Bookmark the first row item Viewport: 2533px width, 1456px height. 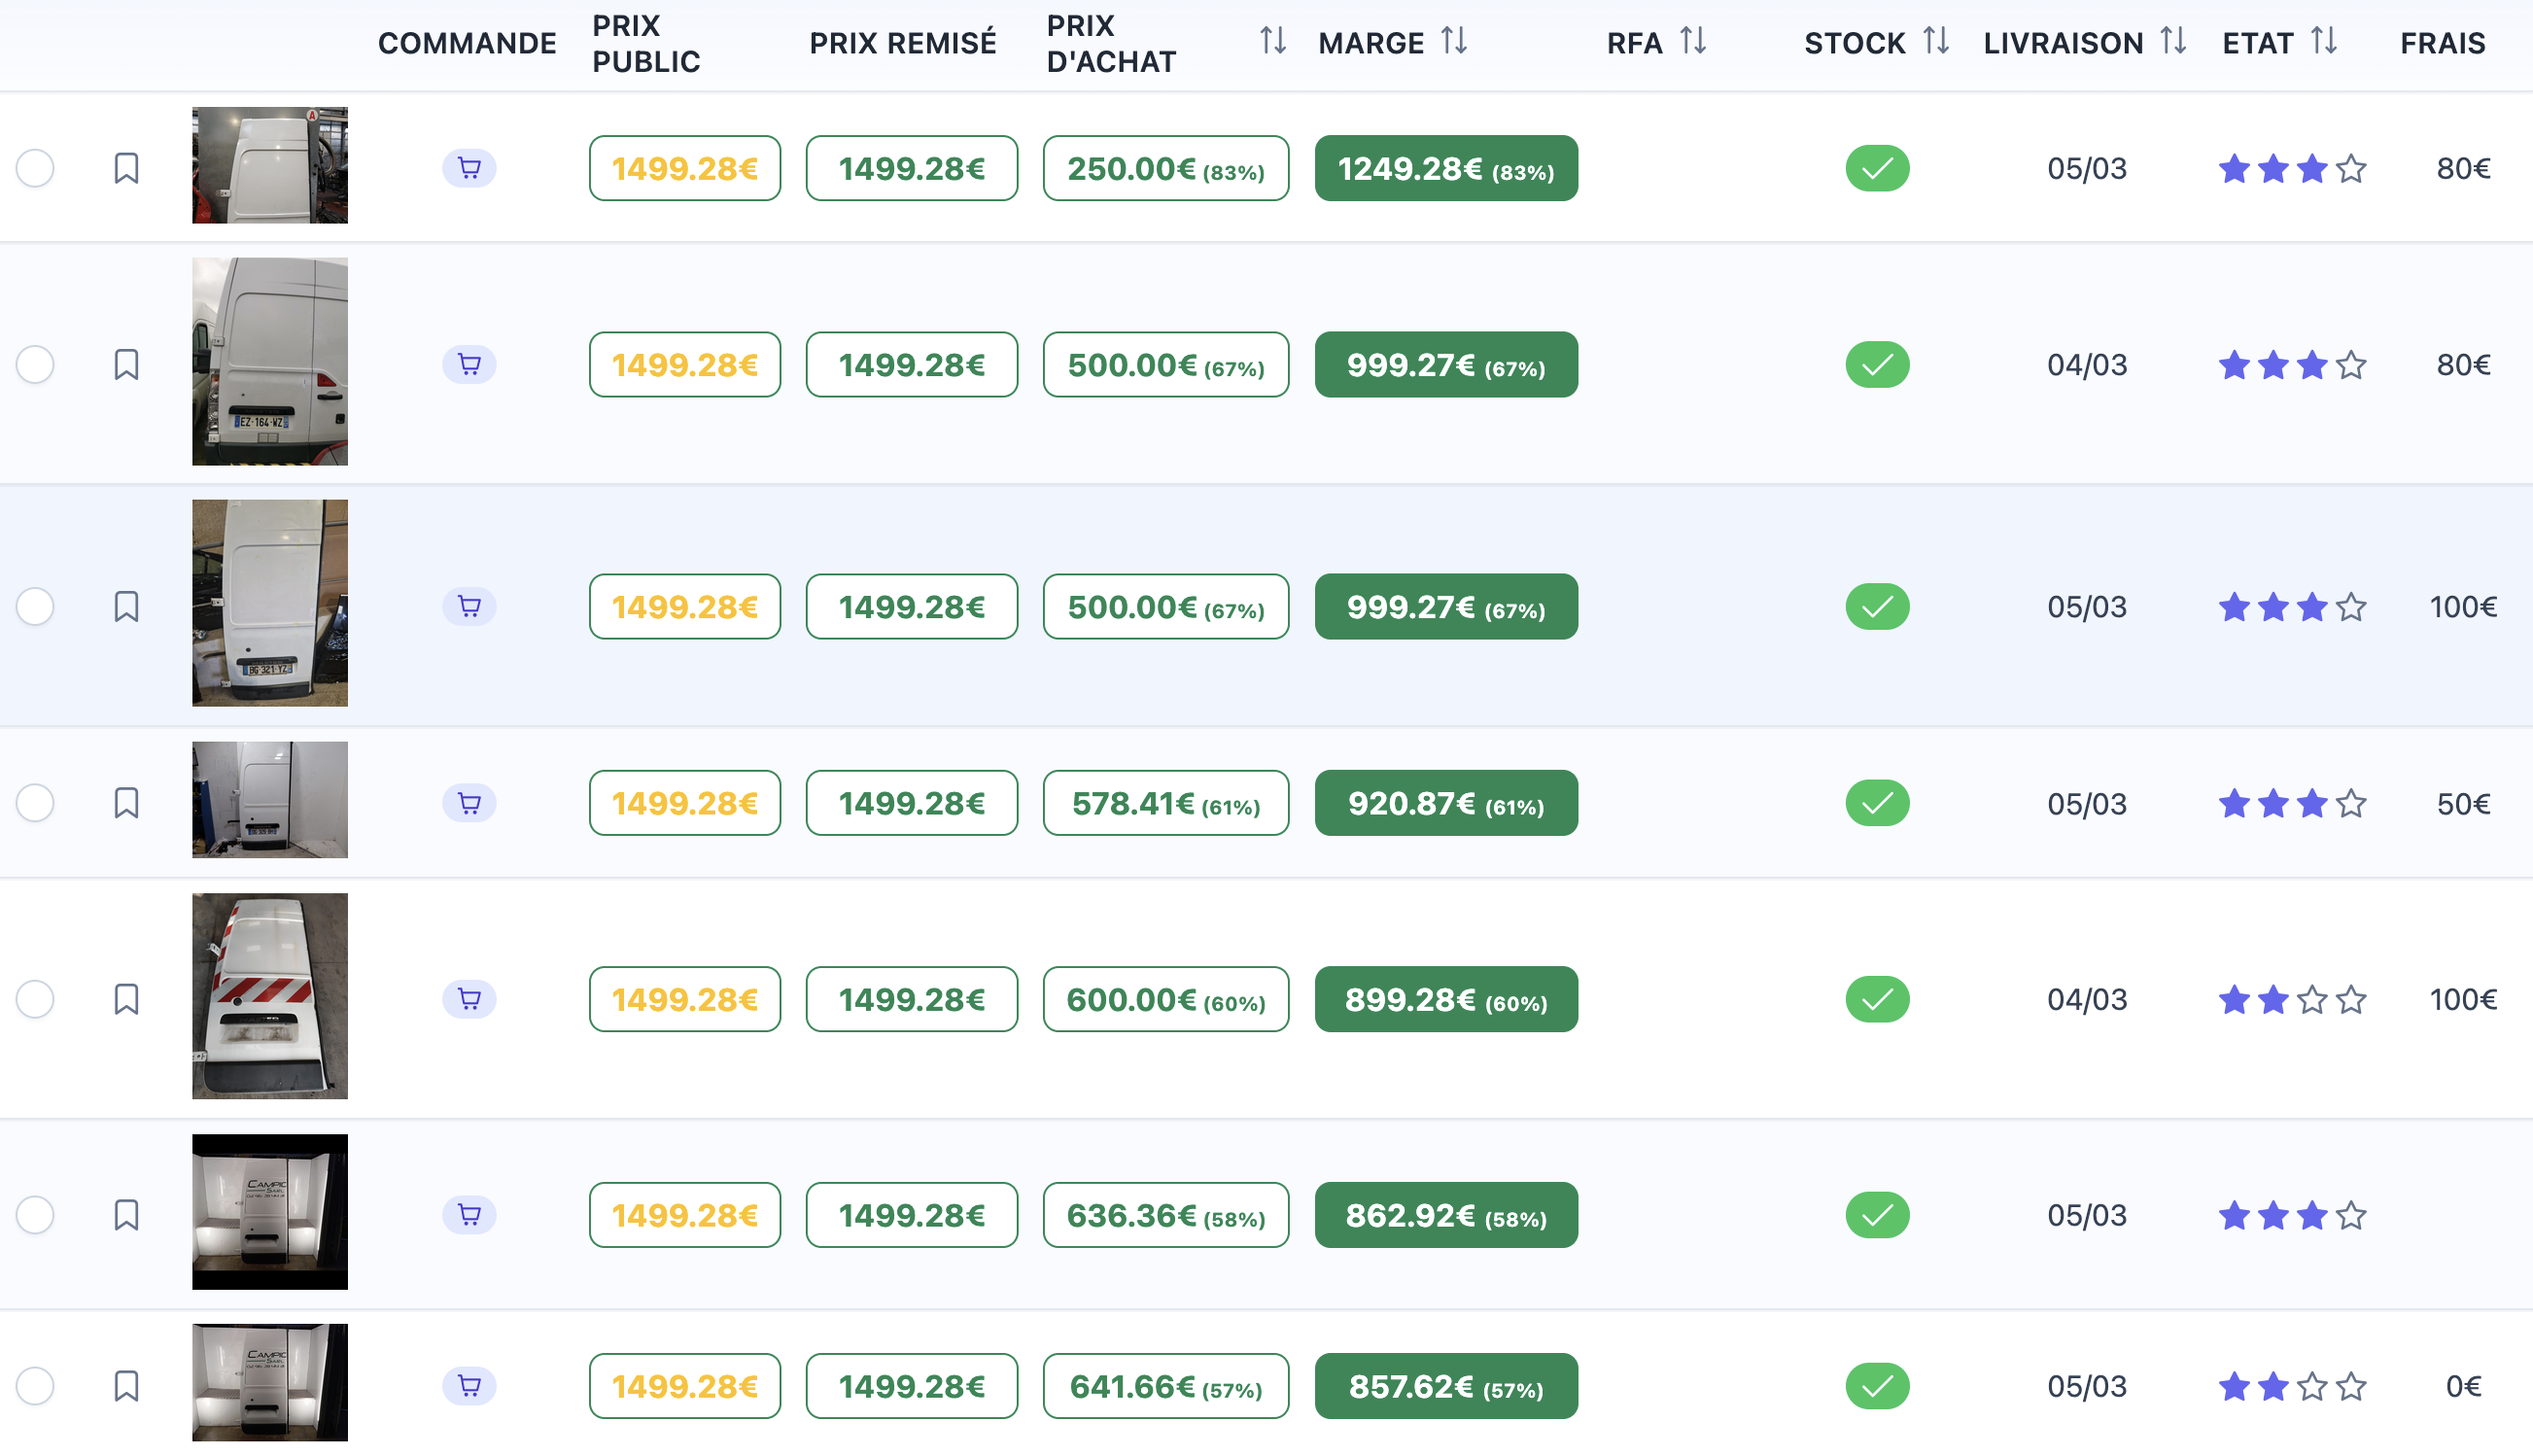pos(126,168)
